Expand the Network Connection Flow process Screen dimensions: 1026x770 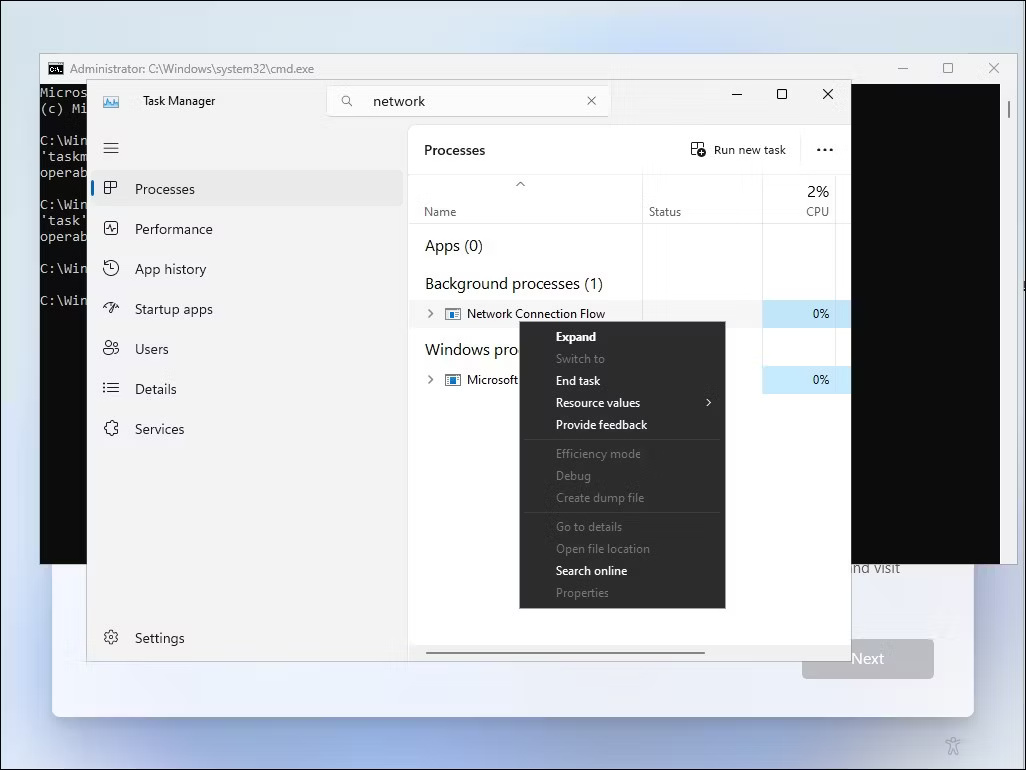[430, 313]
